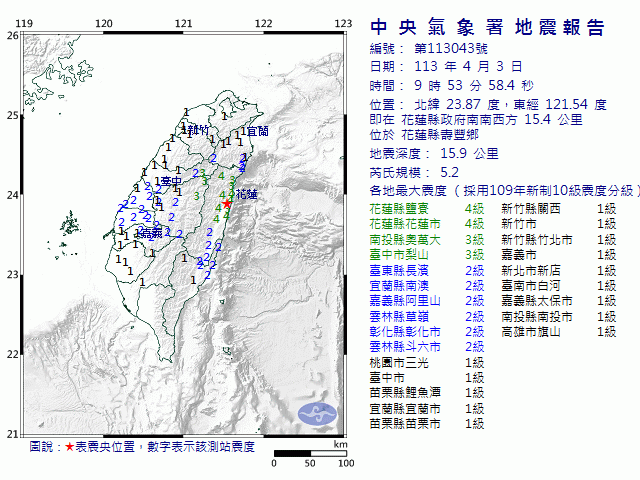
Task: Click the row 雲林縣斗六市 2級
Action: (x=427, y=347)
